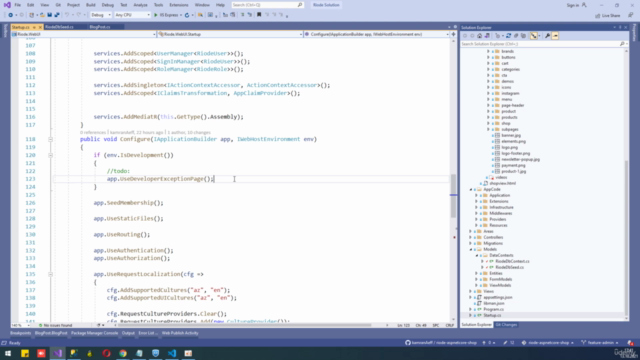Switch to the RiodeDbSeed.cs tab
This screenshot has width=640, height=360.
tap(60, 27)
